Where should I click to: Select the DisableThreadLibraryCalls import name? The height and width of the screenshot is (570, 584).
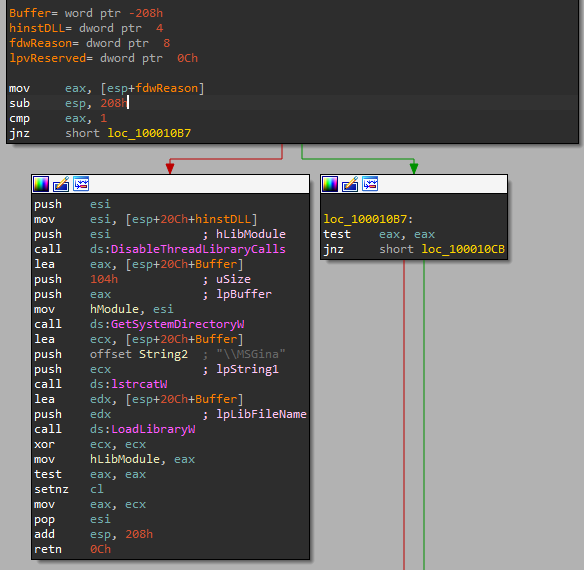198,249
